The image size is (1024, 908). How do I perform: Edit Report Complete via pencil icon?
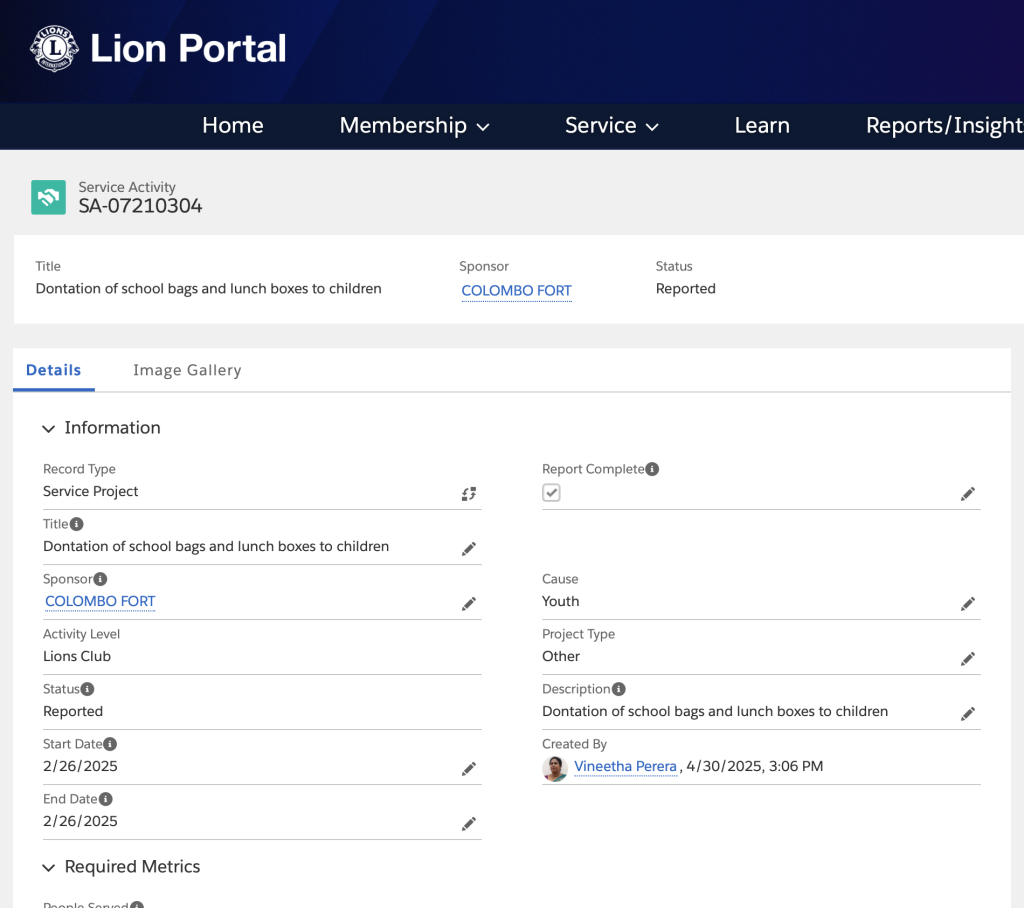[968, 494]
